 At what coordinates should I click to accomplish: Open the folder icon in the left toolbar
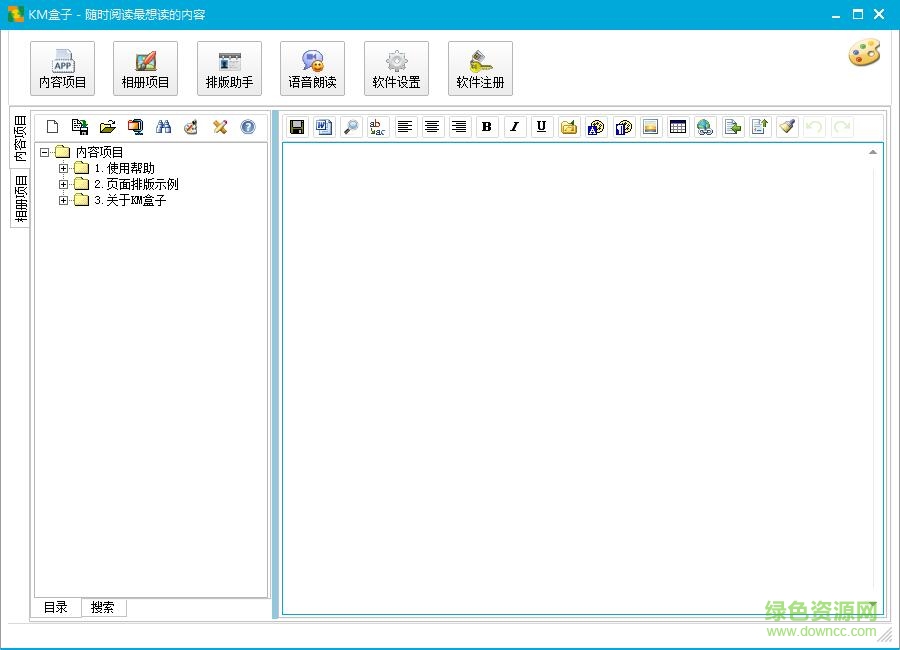tap(107, 127)
